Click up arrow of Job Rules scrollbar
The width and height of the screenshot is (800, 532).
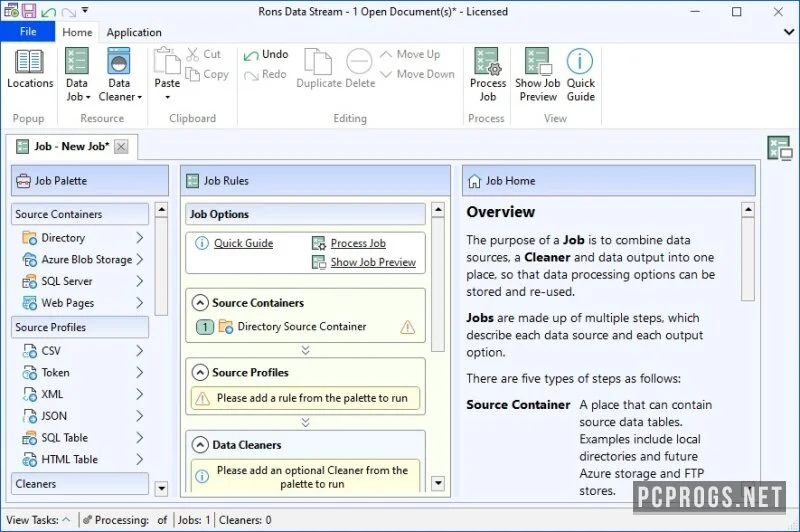coord(438,209)
